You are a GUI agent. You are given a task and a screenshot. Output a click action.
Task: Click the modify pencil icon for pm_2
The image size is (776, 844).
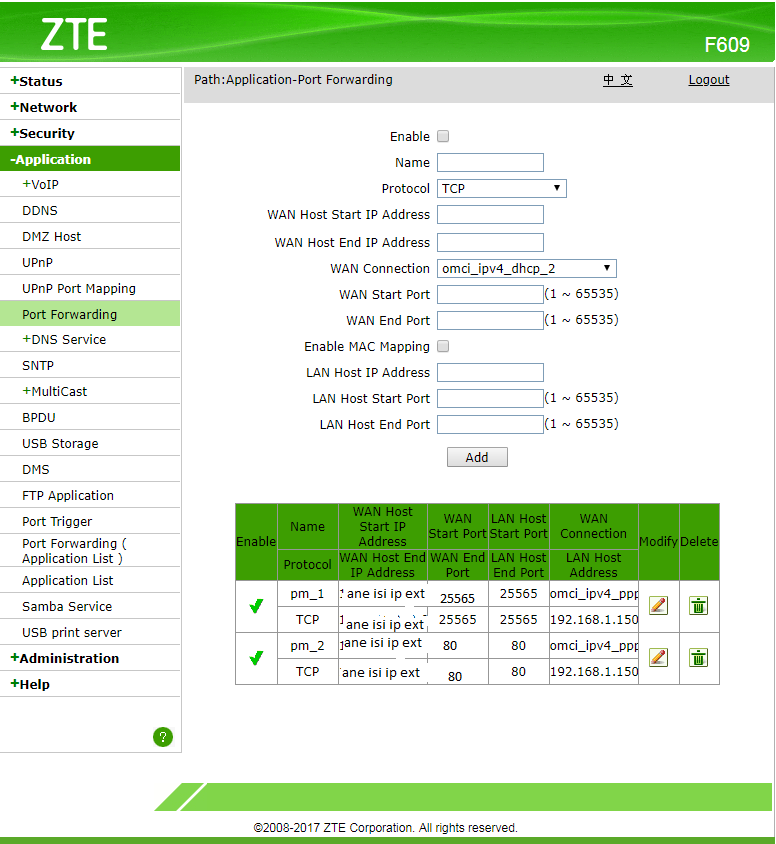[x=658, y=657]
